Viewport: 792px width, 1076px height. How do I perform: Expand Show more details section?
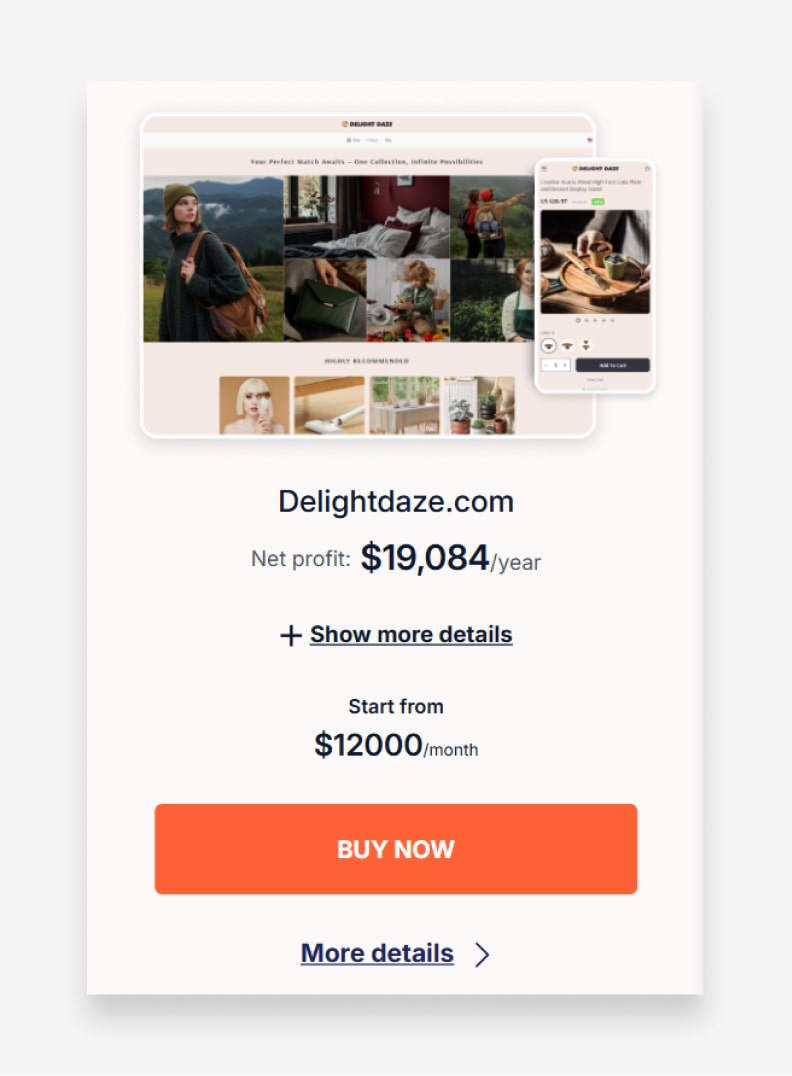tap(410, 635)
